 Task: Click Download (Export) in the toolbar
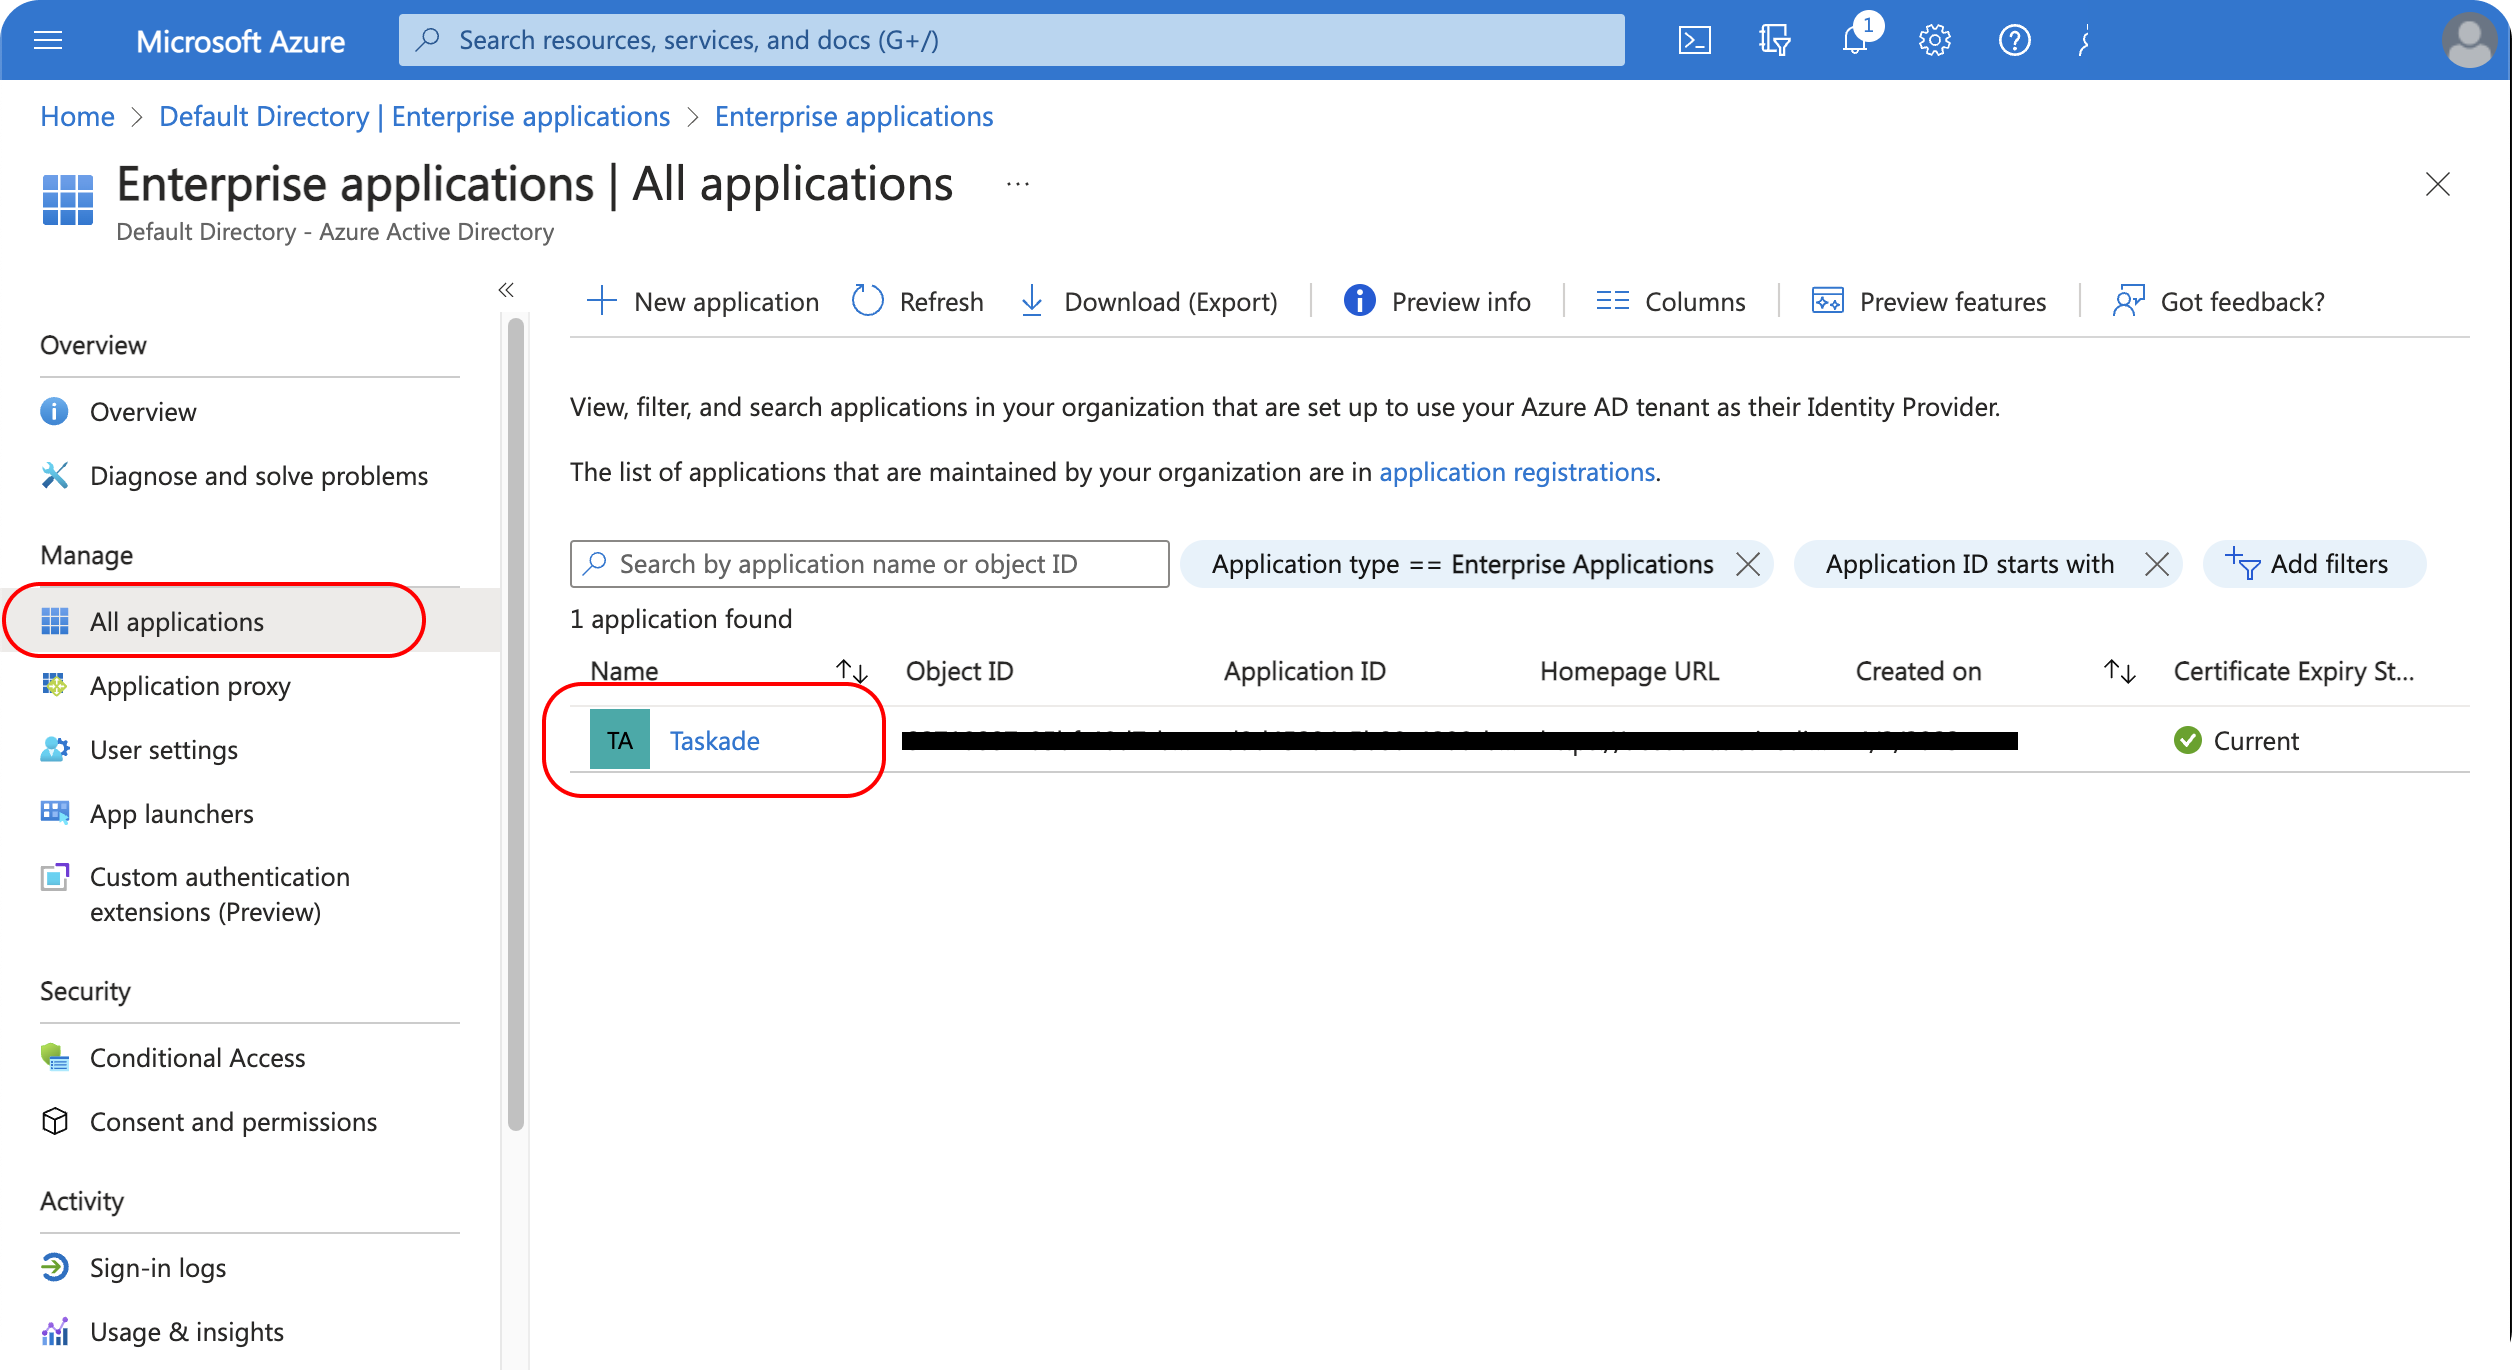point(1148,301)
